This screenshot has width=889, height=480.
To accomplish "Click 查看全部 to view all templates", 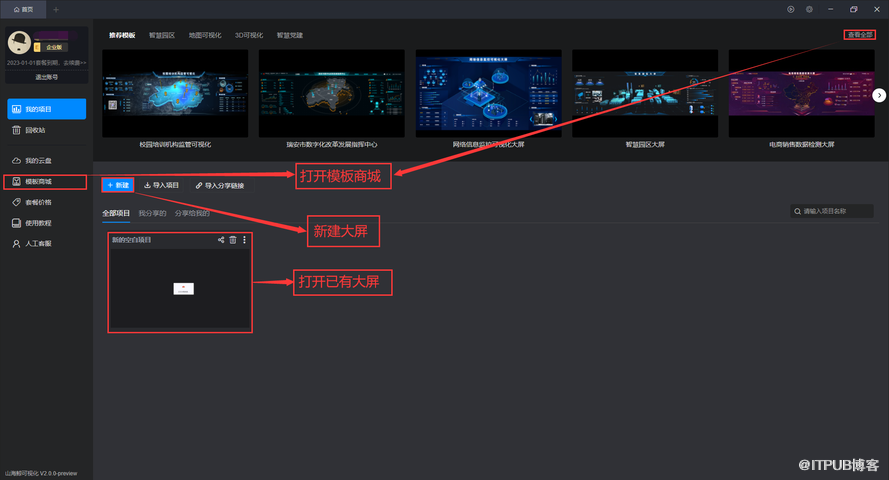I will coord(860,35).
